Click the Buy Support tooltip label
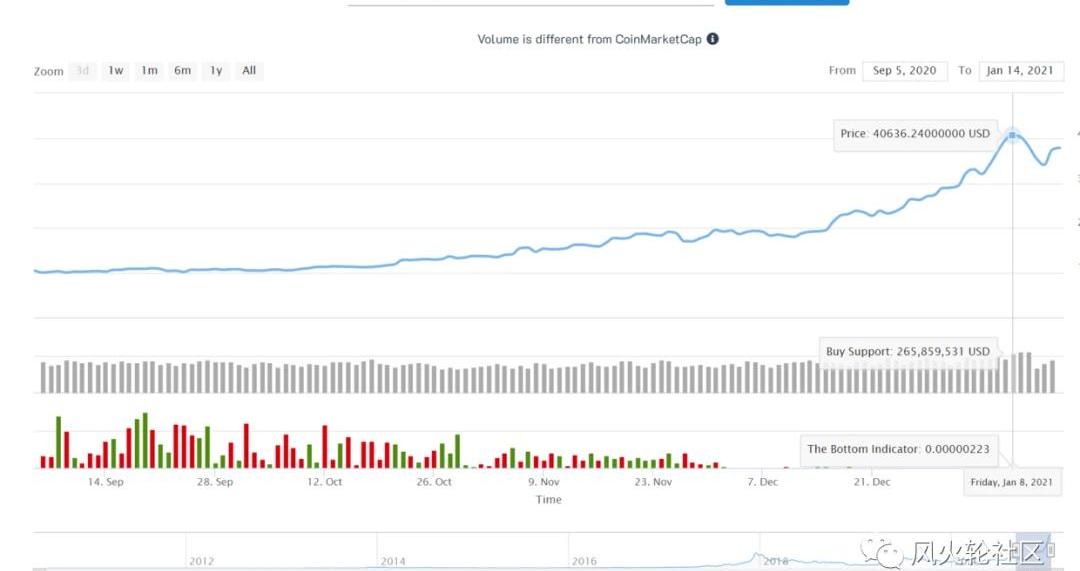The height and width of the screenshot is (571, 1080). click(x=907, y=352)
